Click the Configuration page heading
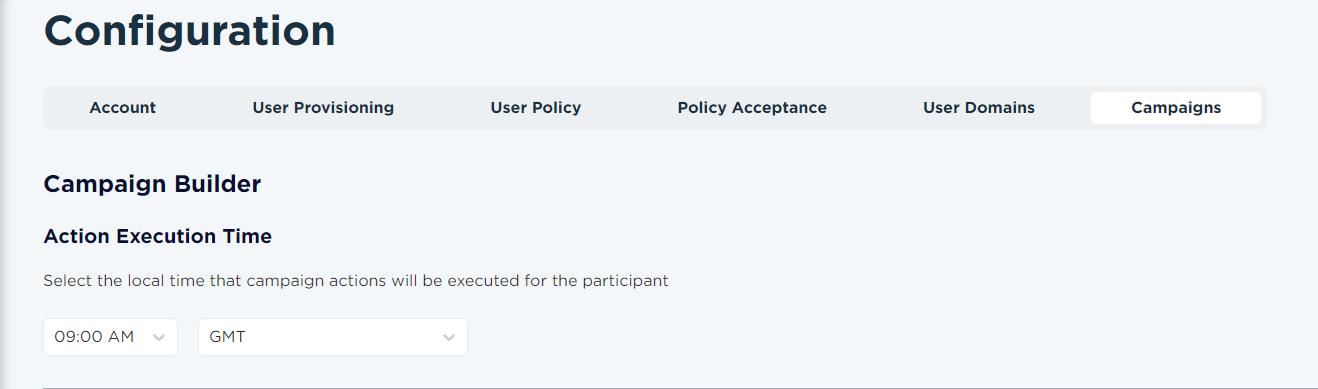The height and width of the screenshot is (389, 1318). click(190, 31)
